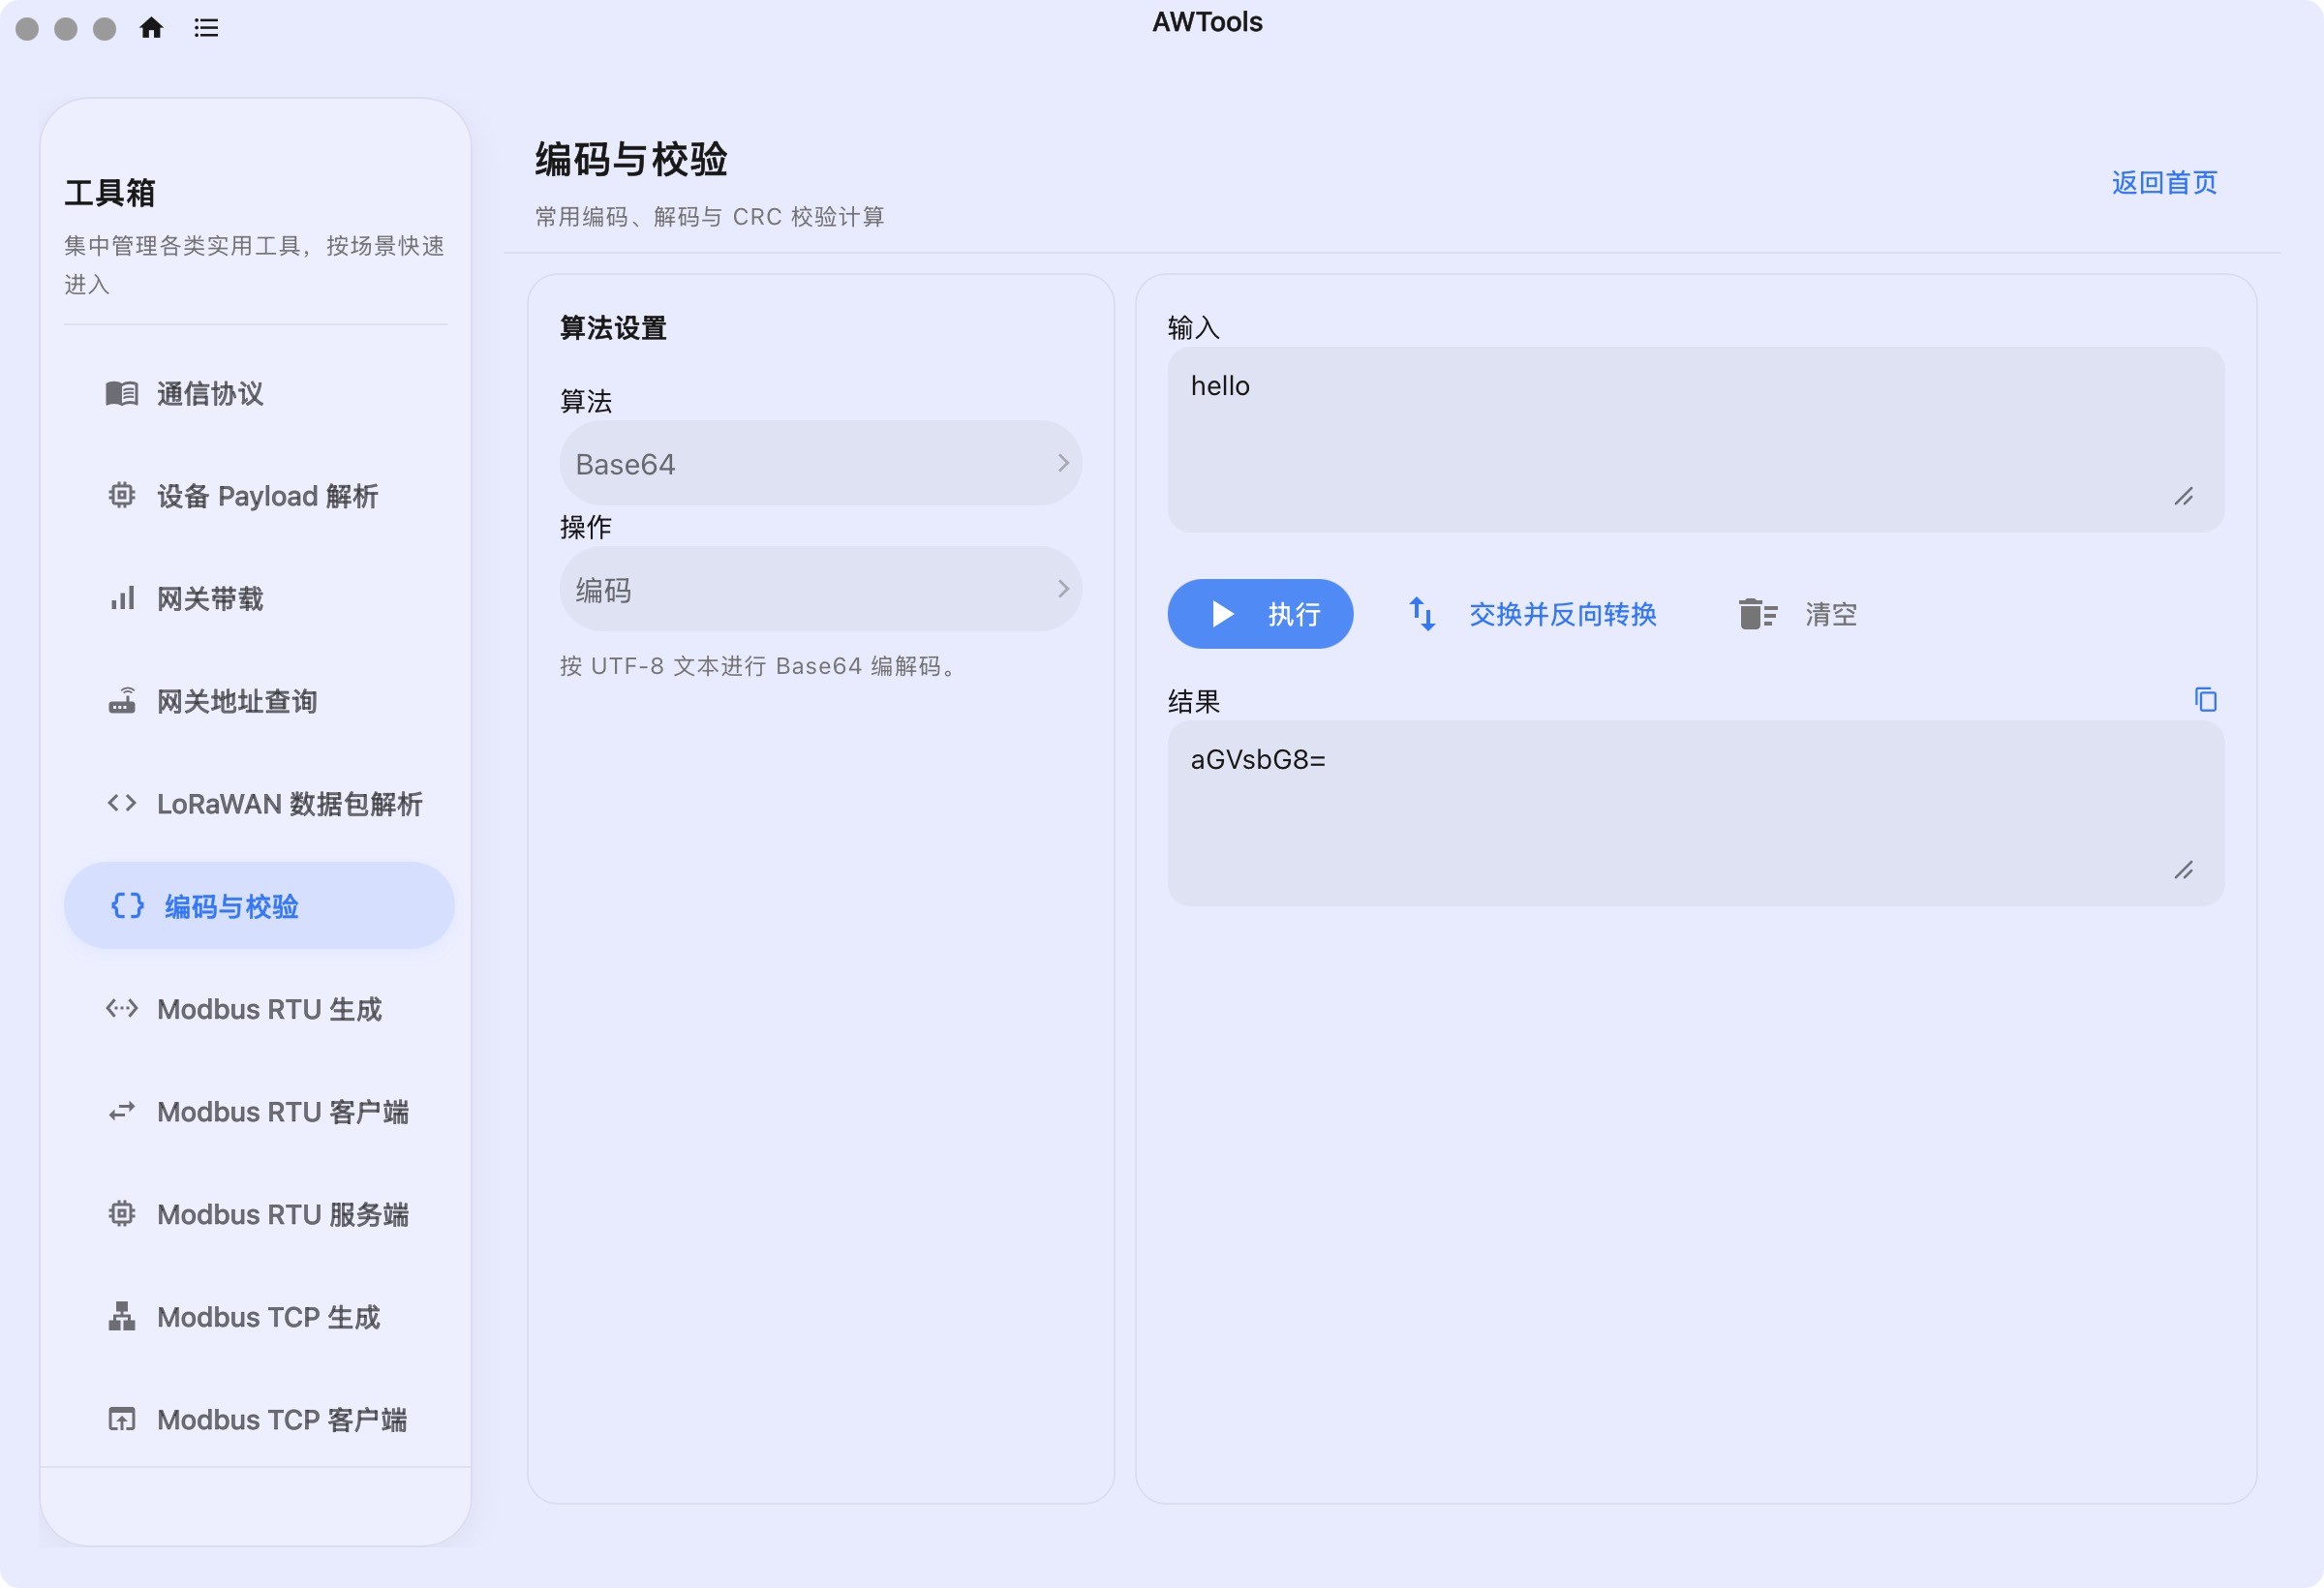
Task: Open 网关地址查询 in sidebar
Action: click(258, 700)
